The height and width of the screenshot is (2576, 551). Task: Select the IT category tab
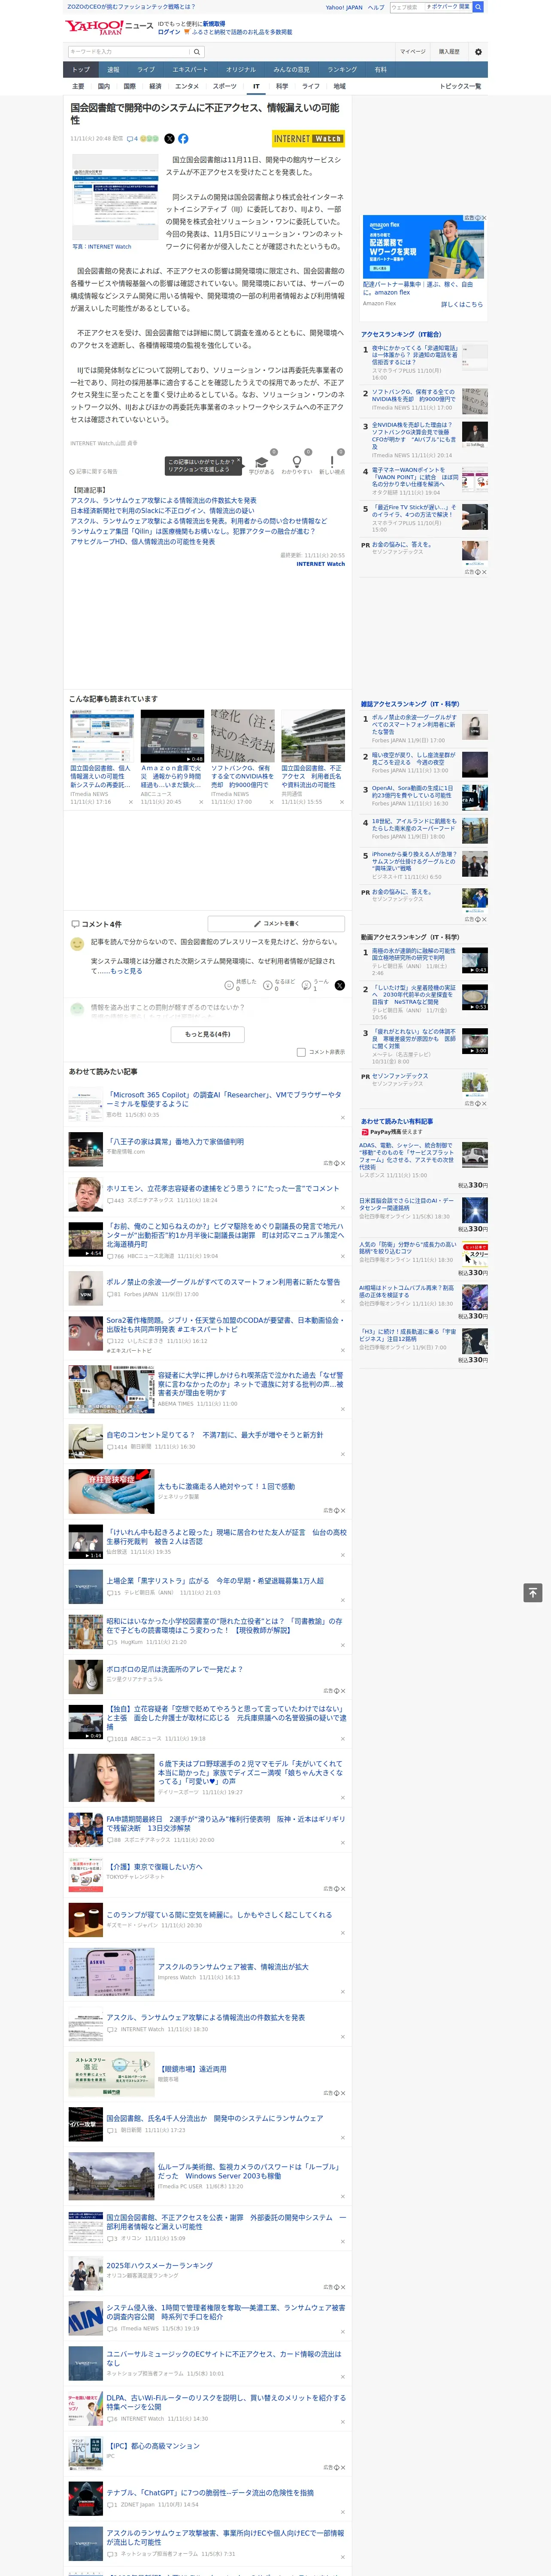pos(256,87)
